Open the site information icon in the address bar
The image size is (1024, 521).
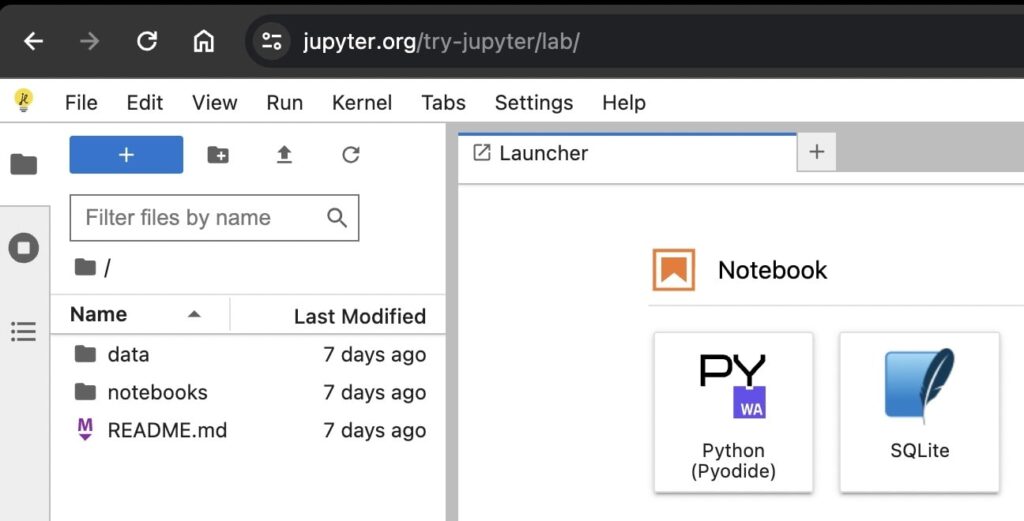(x=272, y=42)
